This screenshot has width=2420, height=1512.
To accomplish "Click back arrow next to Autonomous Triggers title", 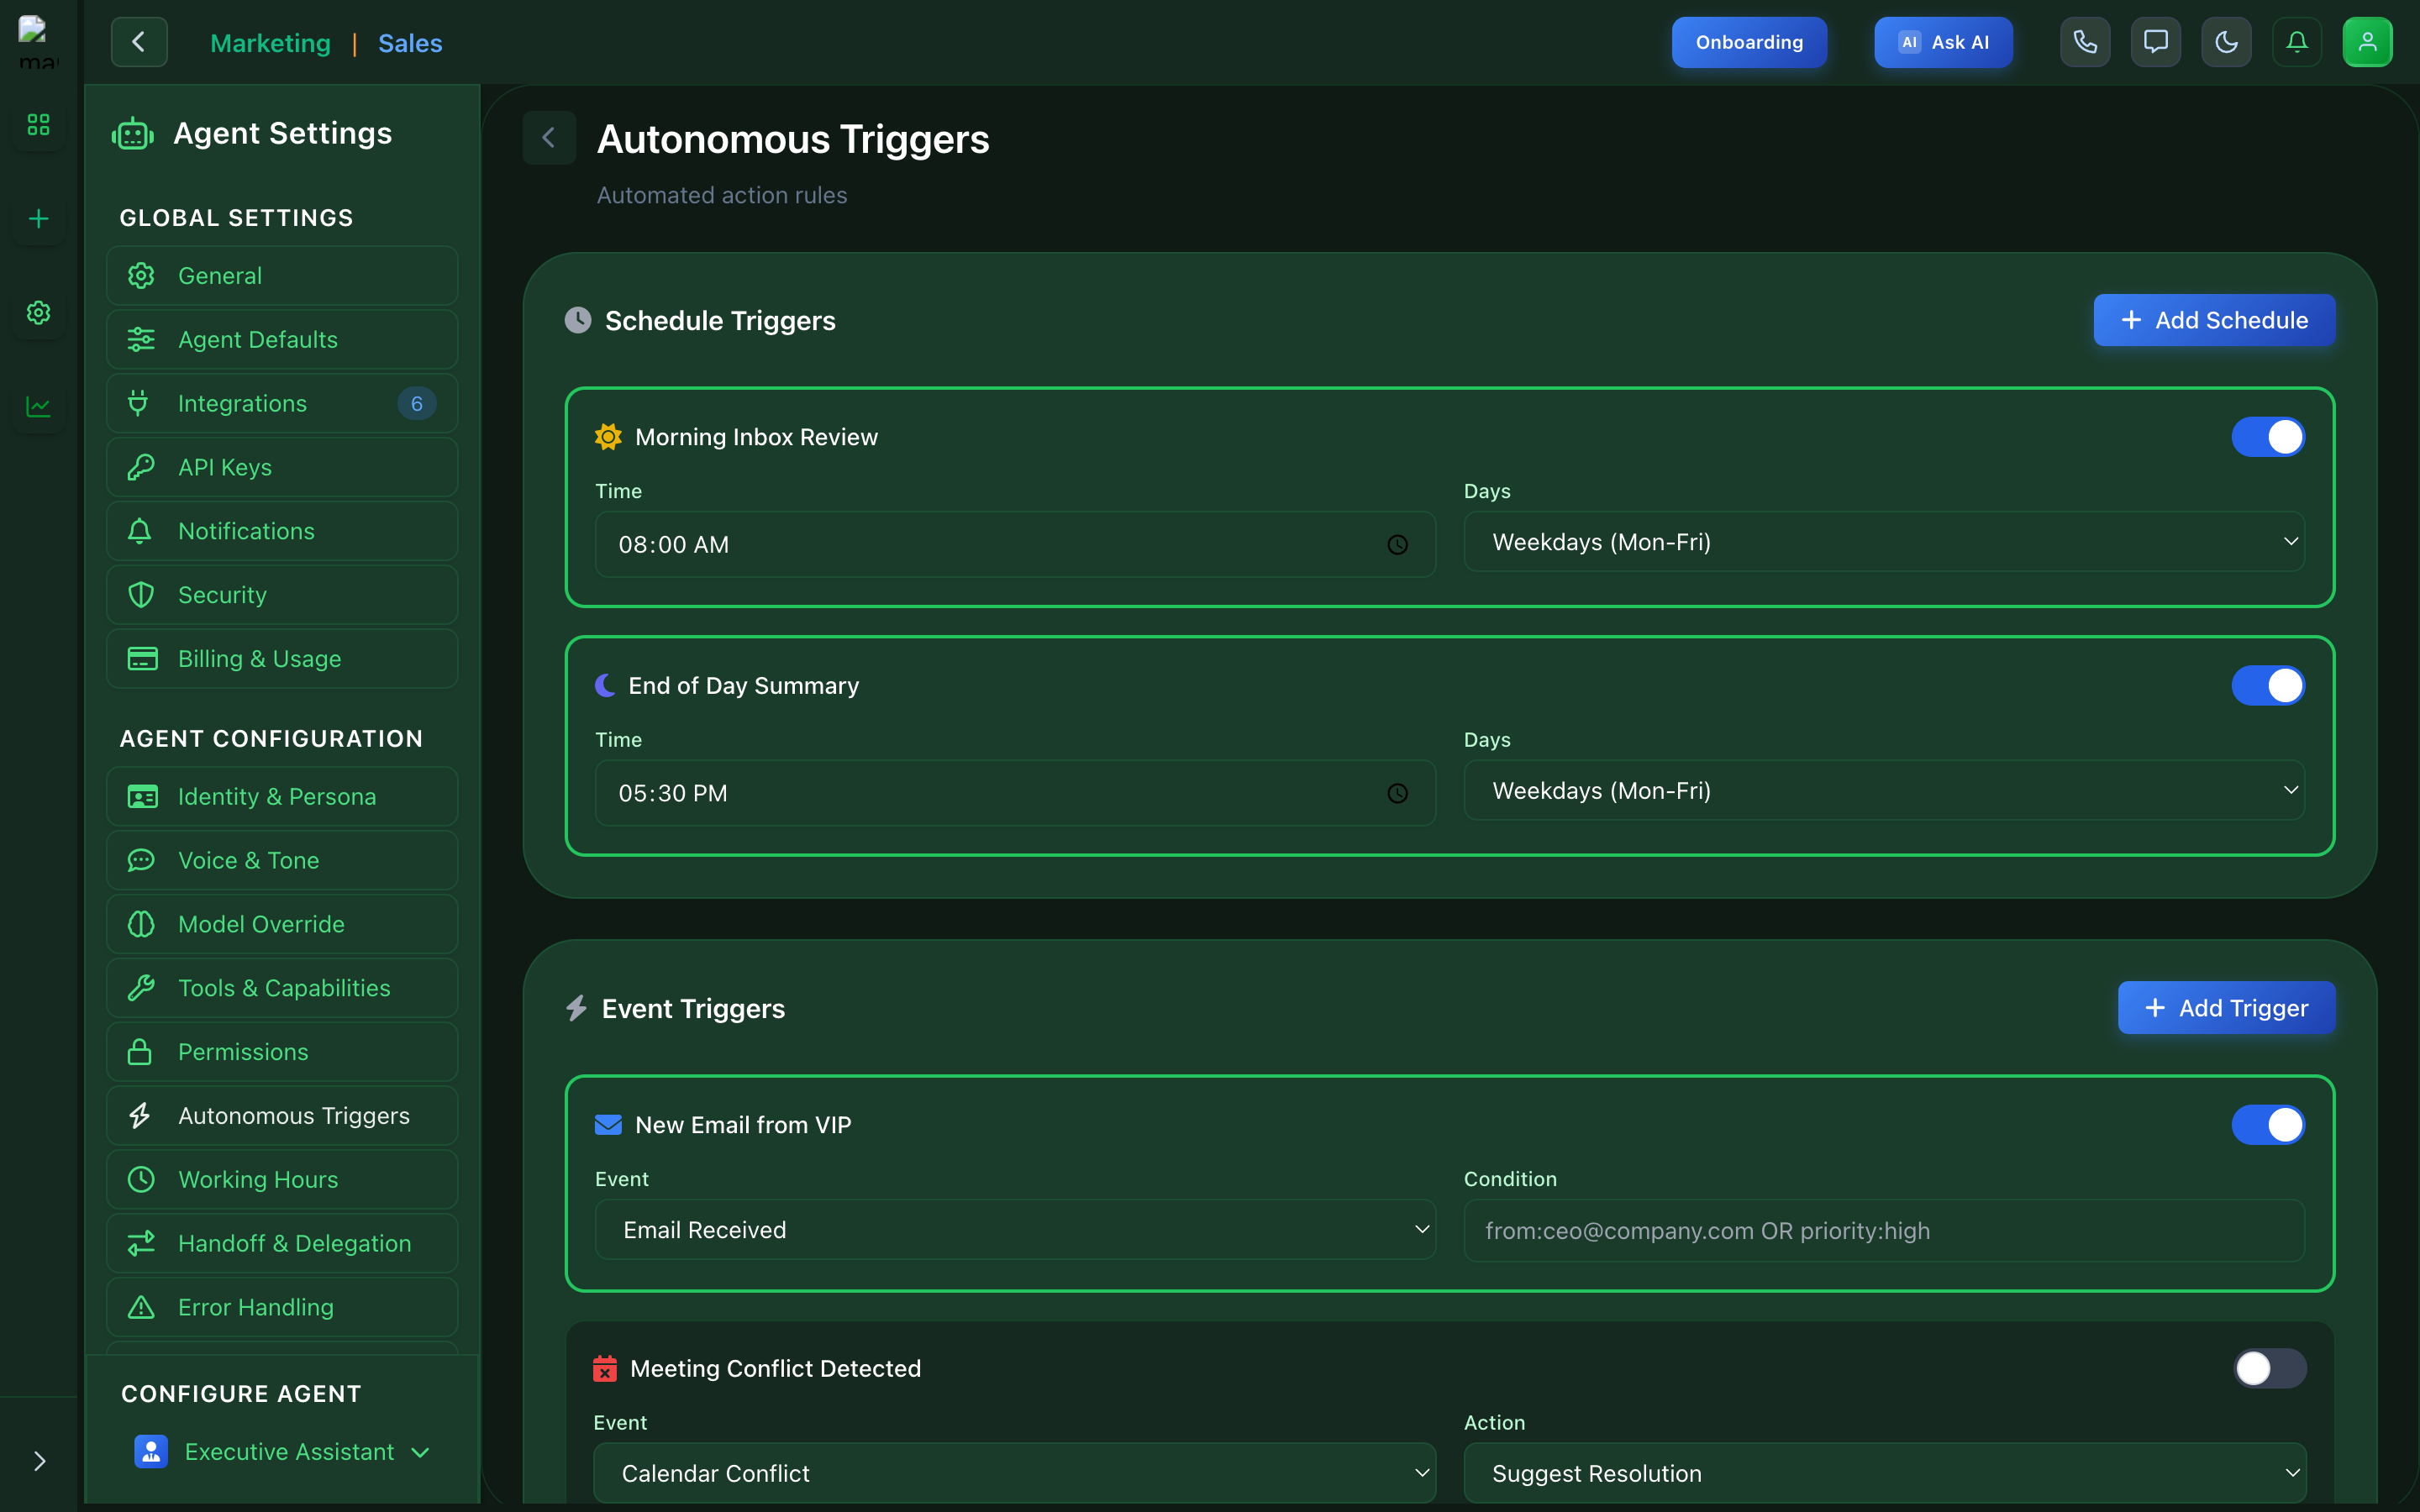I will point(549,138).
